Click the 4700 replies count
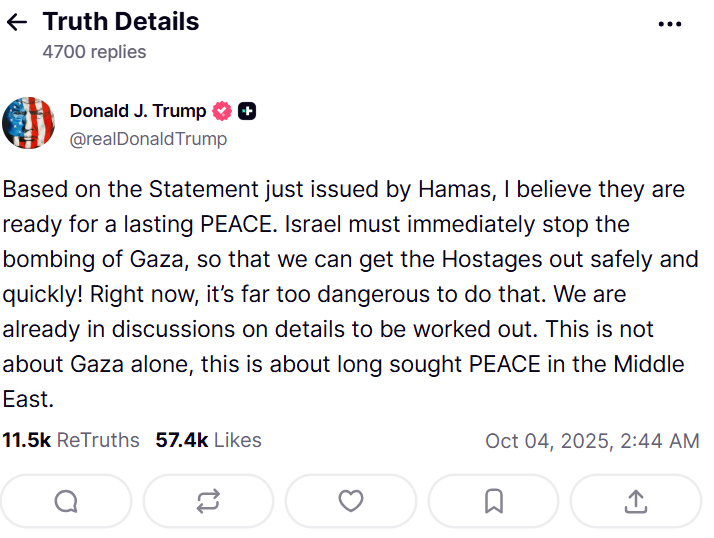Viewport: 714px width, 538px height. click(94, 52)
